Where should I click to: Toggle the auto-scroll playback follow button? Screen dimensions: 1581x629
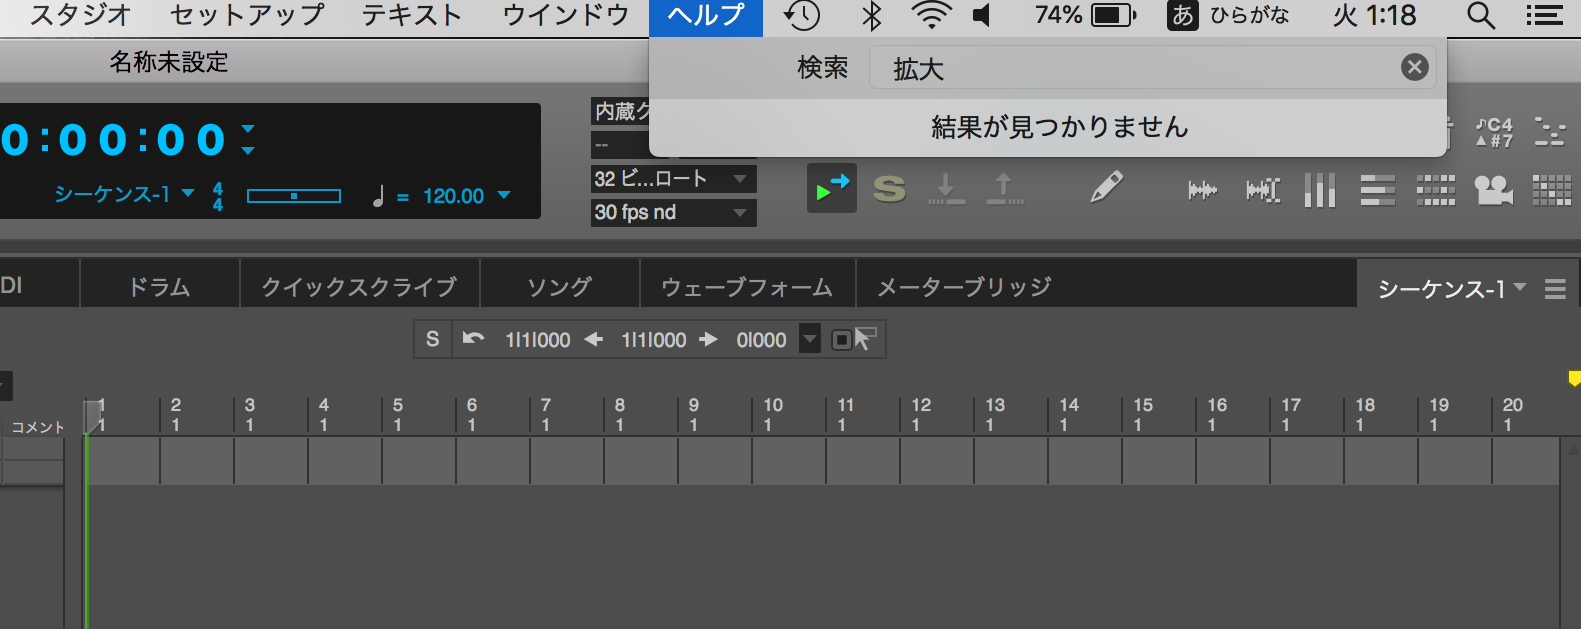tap(832, 188)
